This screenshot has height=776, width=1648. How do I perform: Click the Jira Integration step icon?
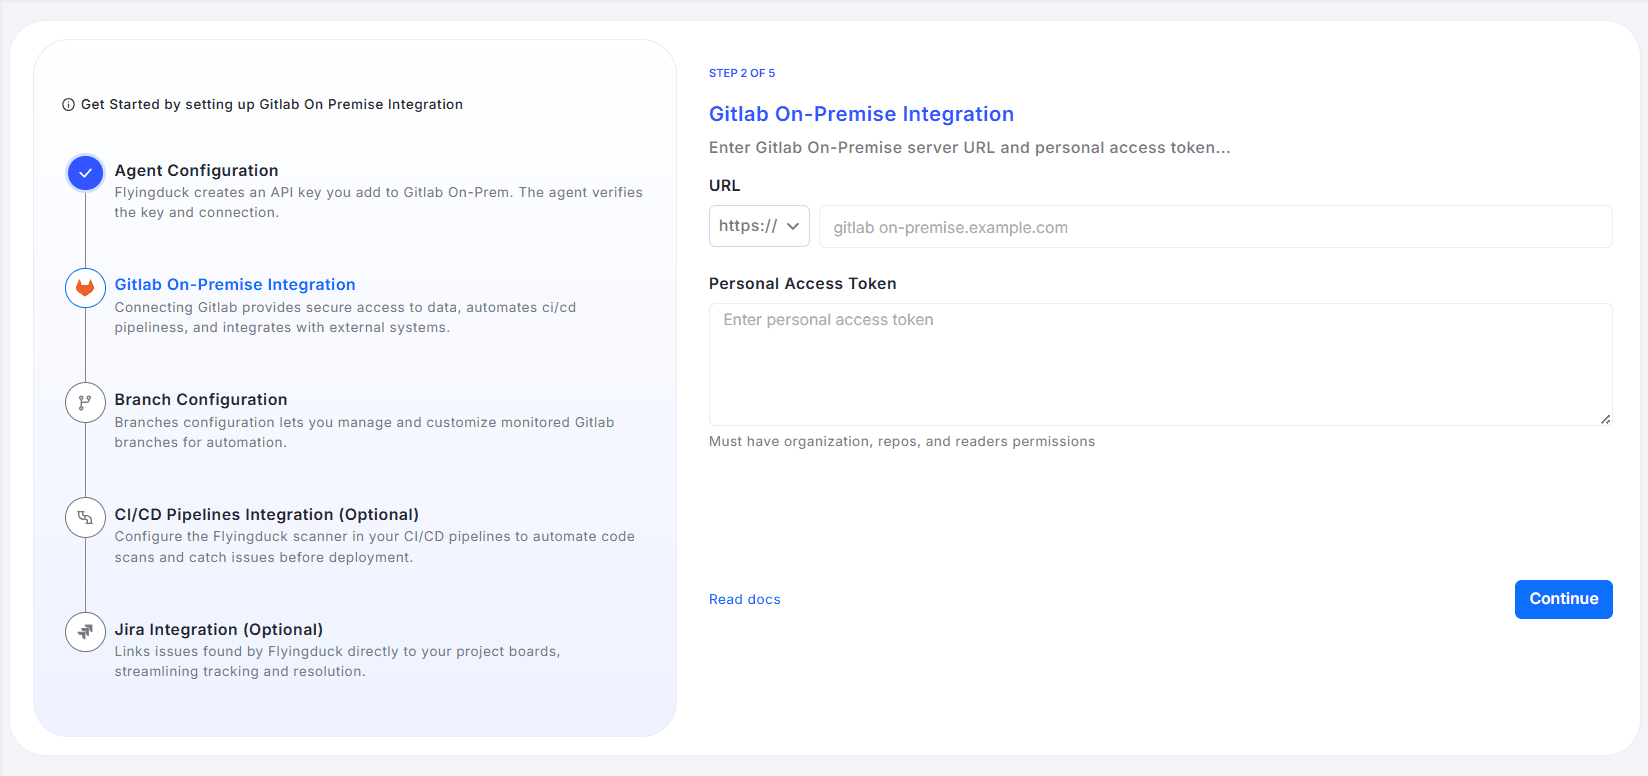tap(85, 632)
